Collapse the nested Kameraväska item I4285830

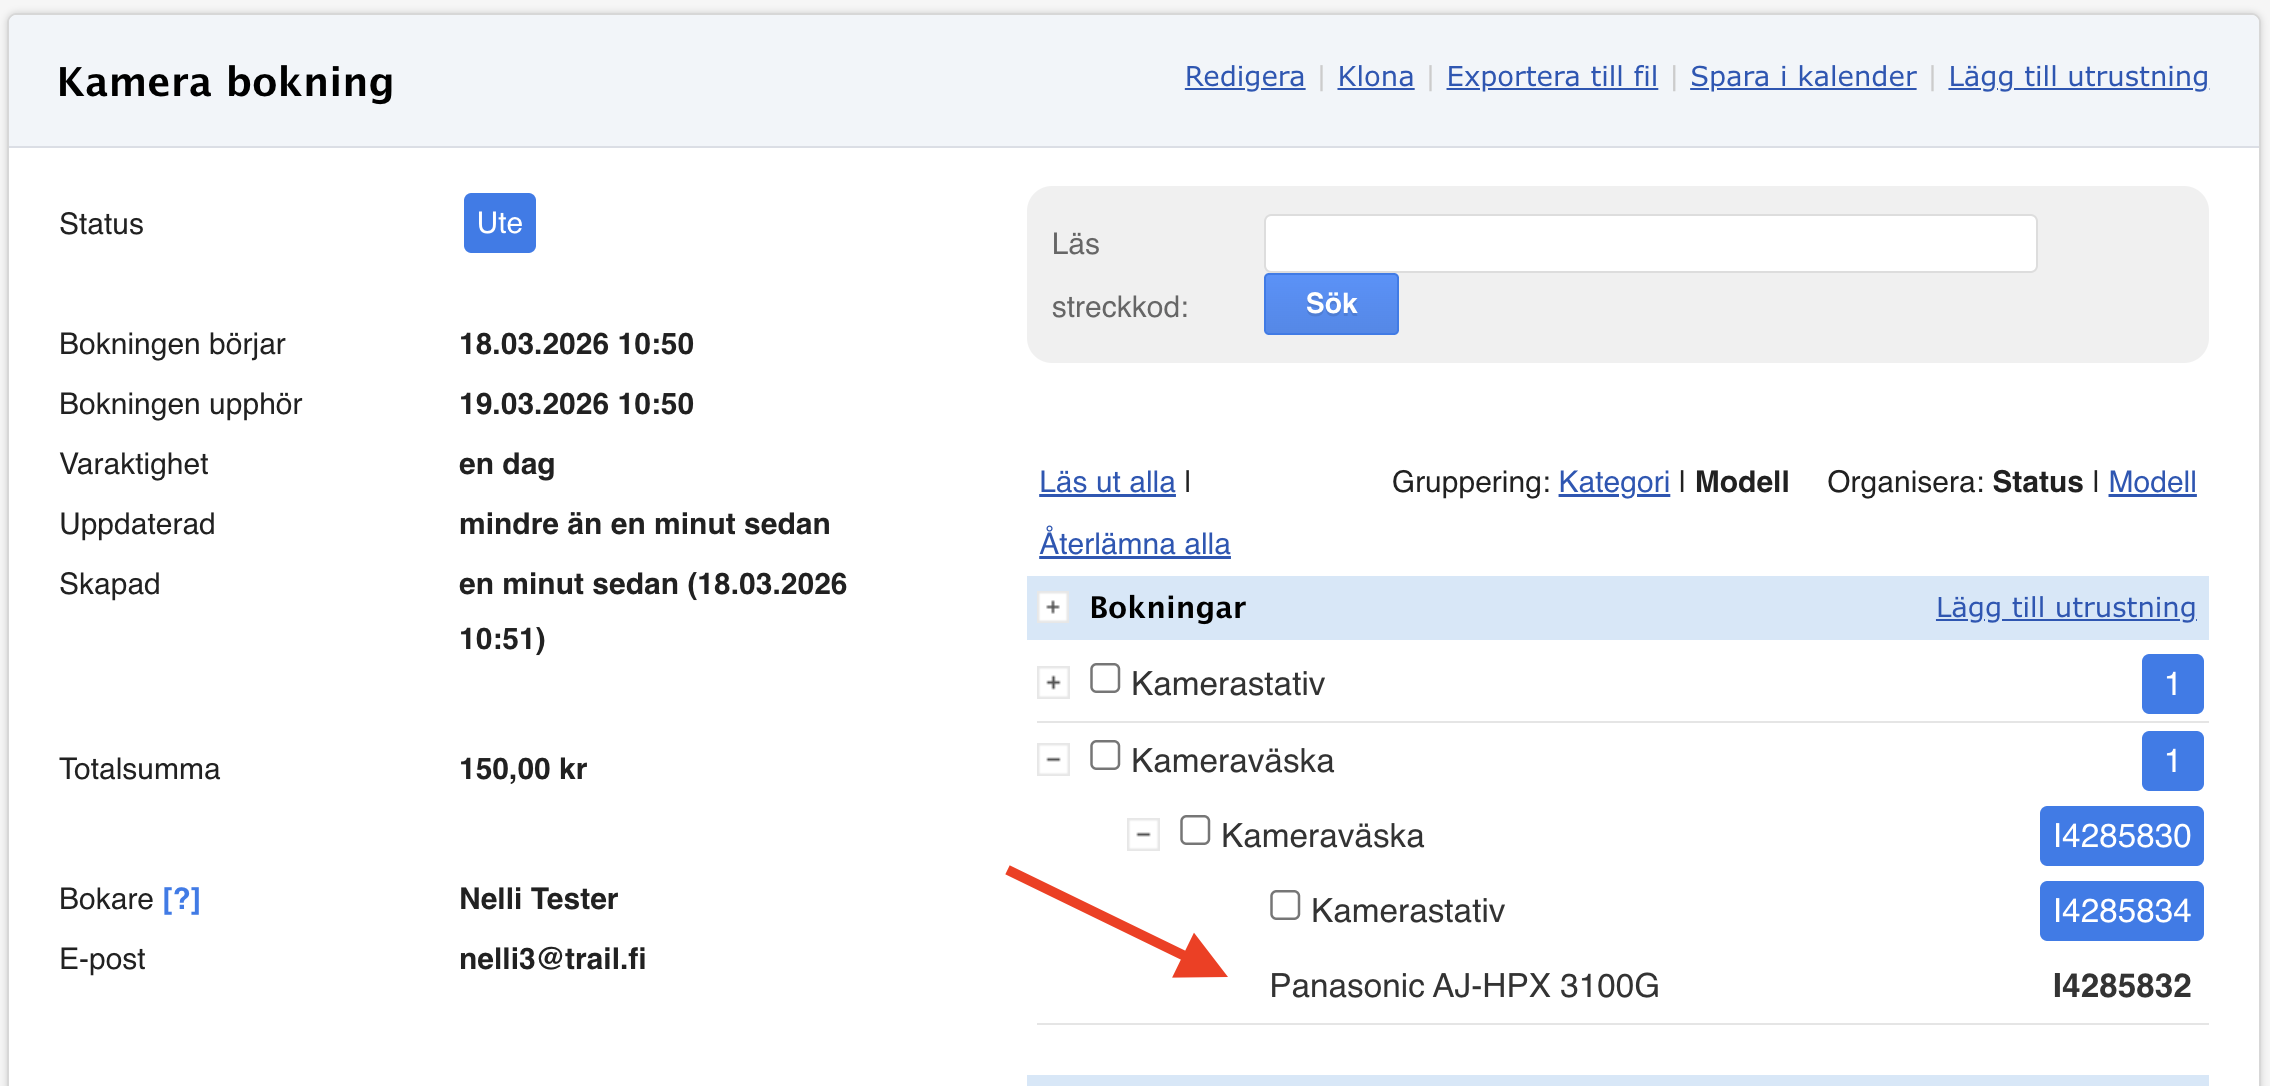[1143, 834]
